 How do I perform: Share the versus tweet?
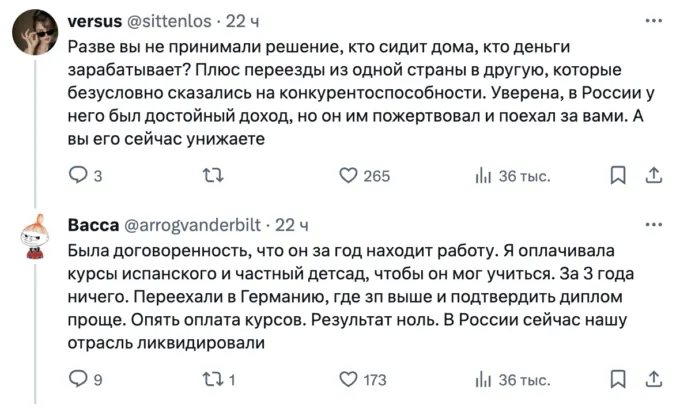pos(653,176)
